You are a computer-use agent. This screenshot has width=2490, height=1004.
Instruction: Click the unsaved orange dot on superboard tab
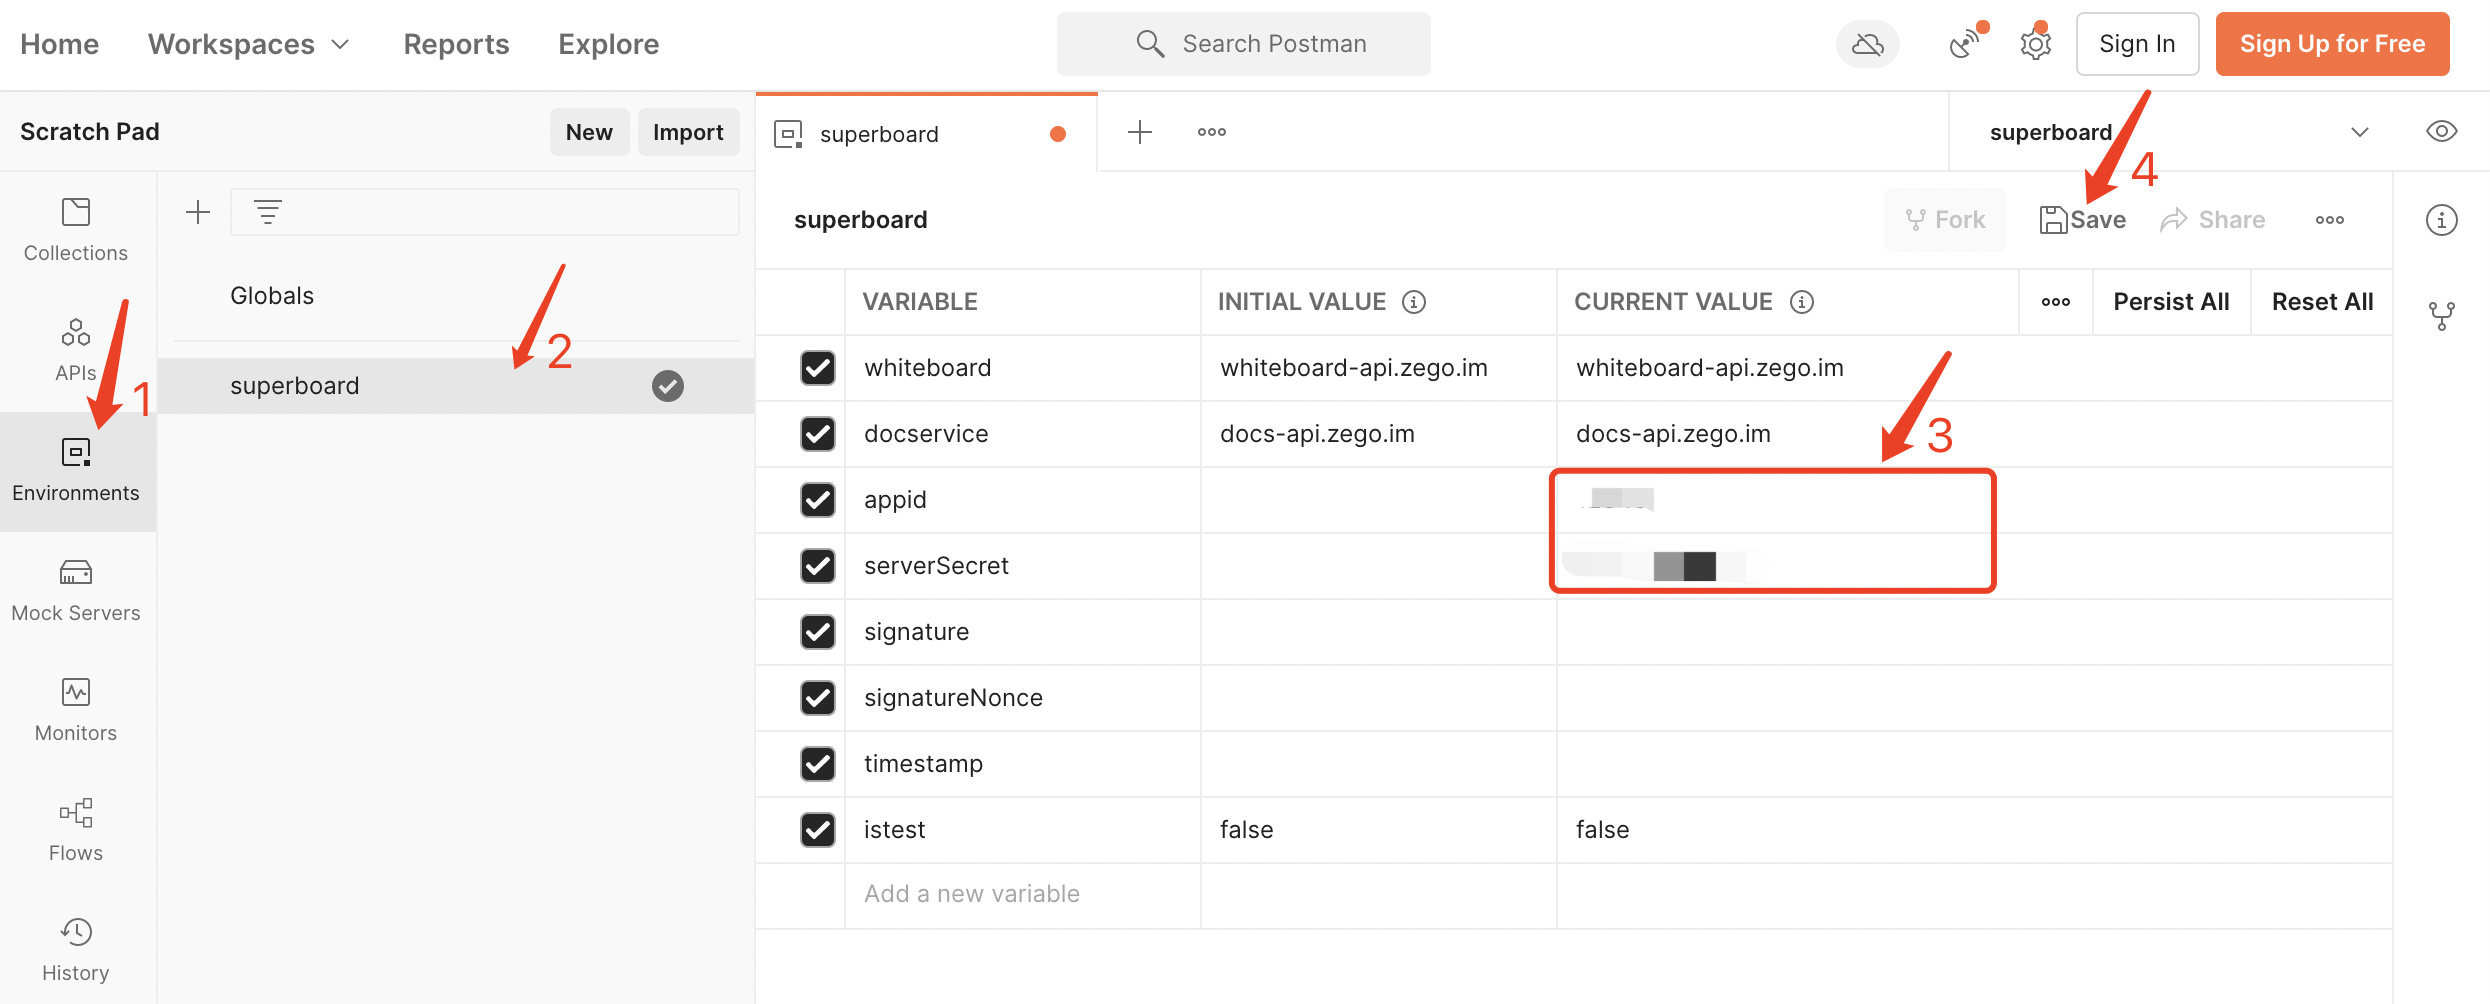1058,134
